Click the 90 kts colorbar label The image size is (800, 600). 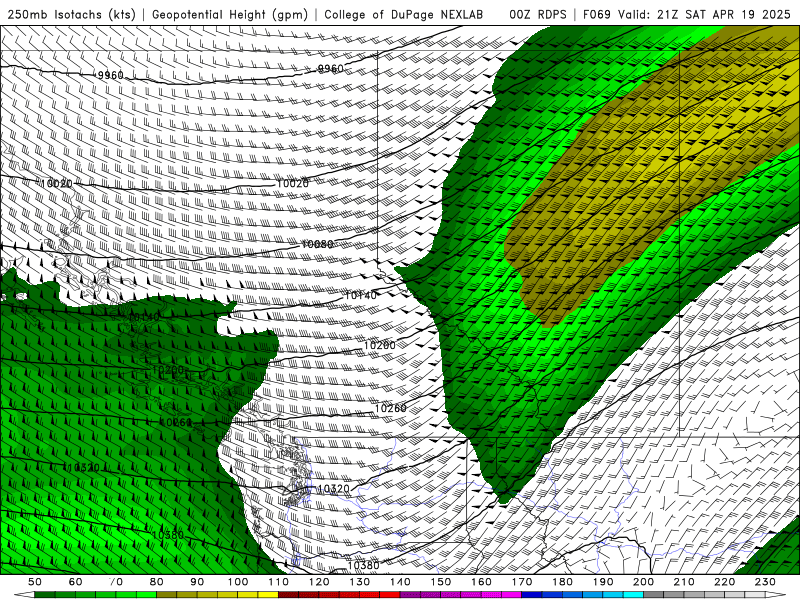[x=197, y=582]
